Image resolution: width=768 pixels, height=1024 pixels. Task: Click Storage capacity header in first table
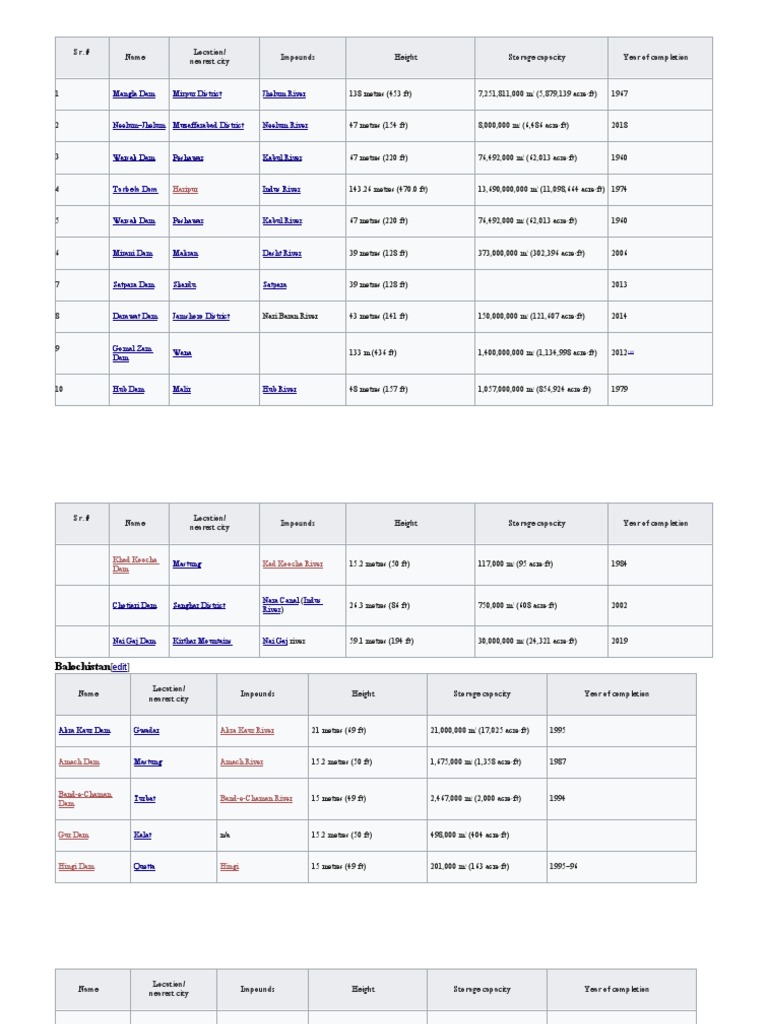click(x=537, y=57)
